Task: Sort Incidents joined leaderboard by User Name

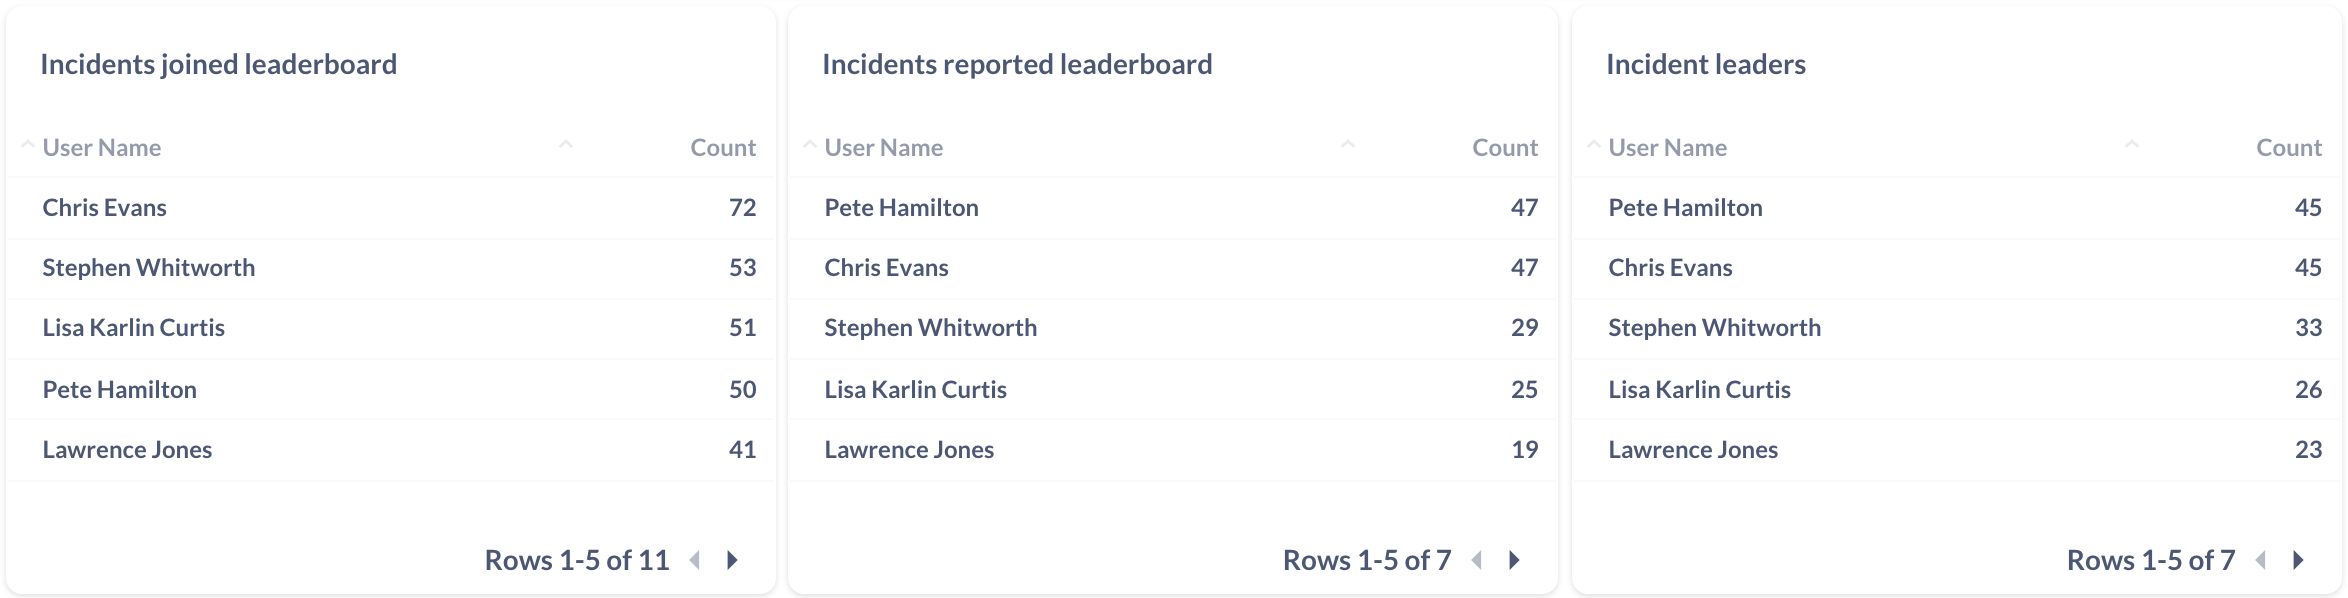Action: (101, 148)
